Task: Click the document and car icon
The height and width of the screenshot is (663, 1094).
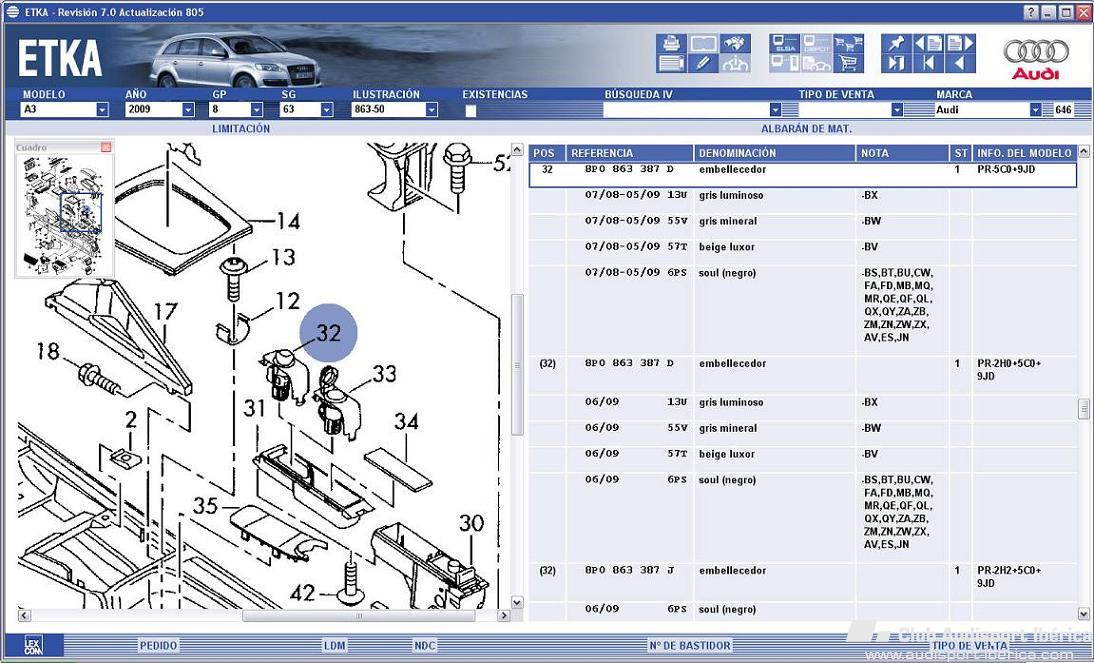Action: [816, 64]
